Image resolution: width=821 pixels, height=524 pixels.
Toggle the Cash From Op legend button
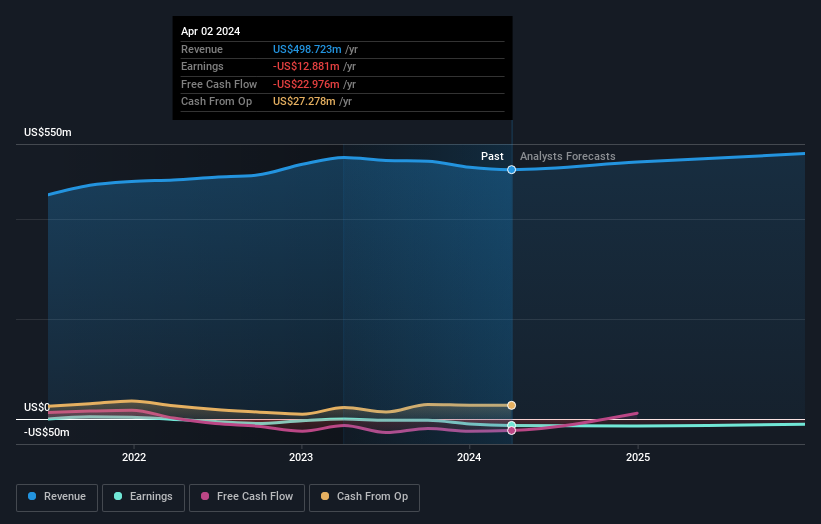(x=364, y=497)
